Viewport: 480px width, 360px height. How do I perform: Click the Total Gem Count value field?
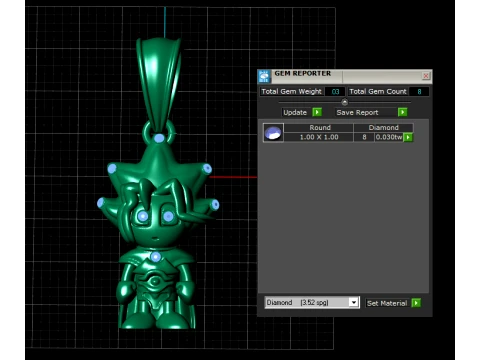point(419,91)
